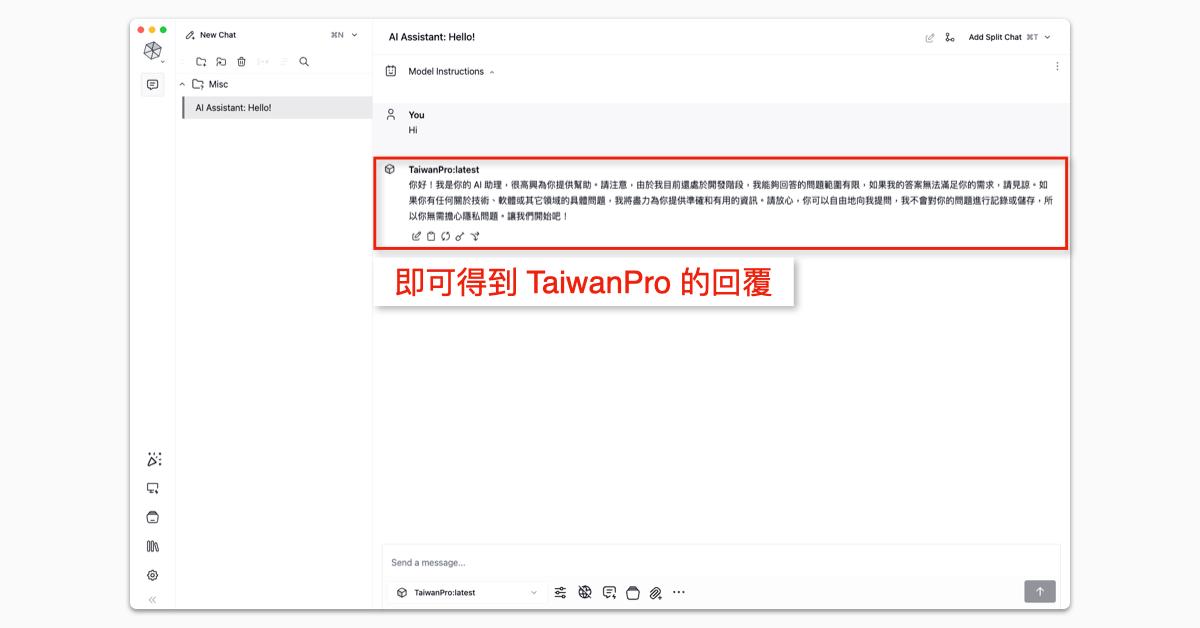The image size is (1200, 628).
Task: Click the branch-off icon under the response
Action: click(475, 237)
